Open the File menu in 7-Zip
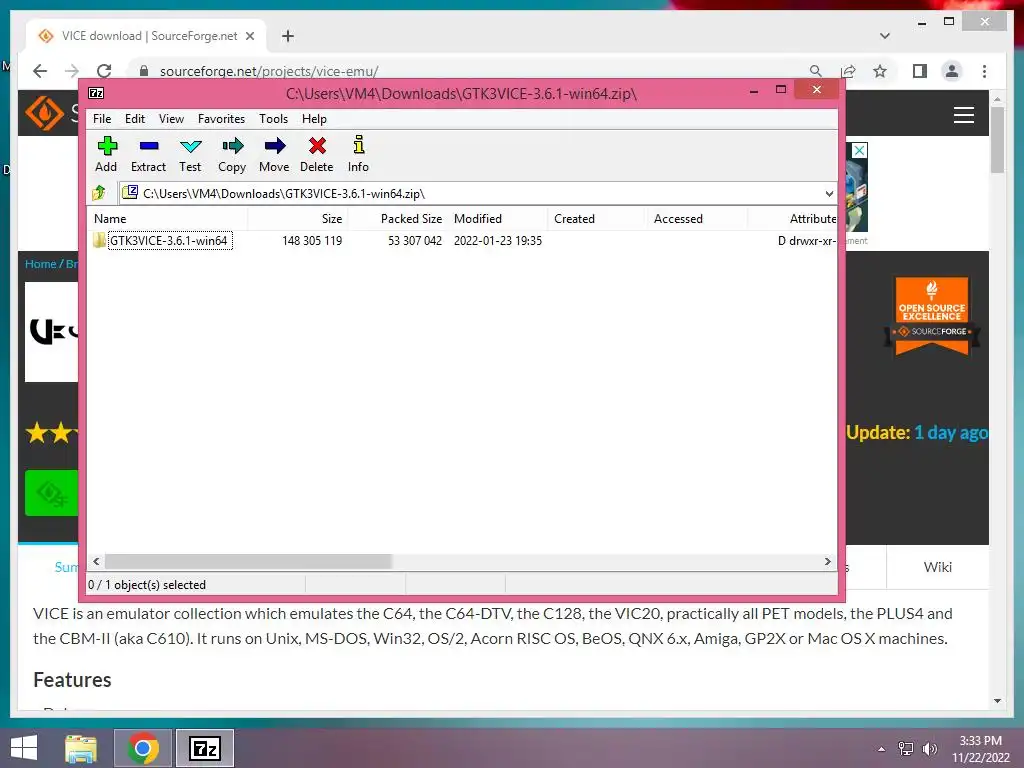 click(x=102, y=119)
